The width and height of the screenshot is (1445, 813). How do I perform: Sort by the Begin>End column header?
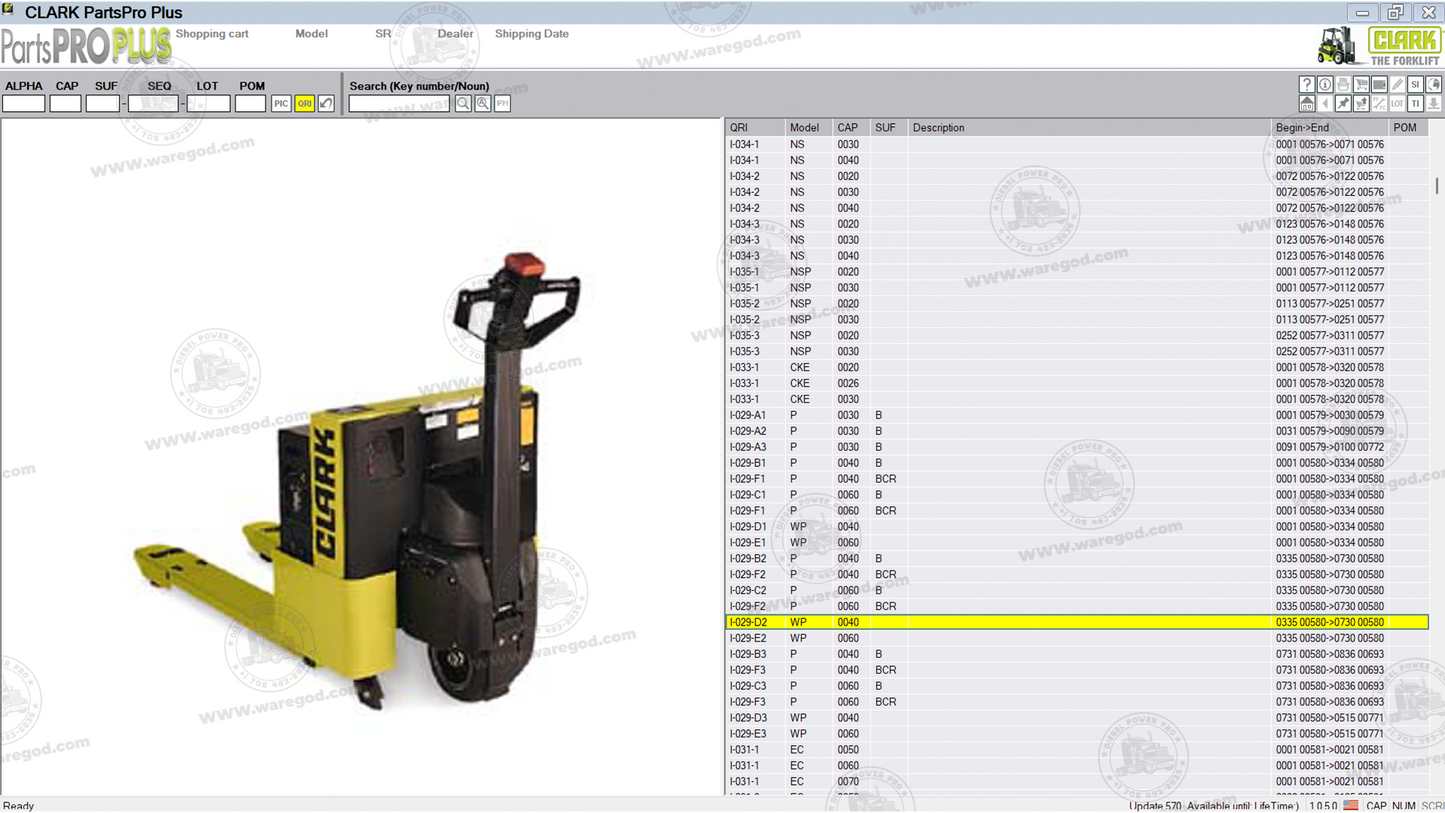tap(1329, 128)
